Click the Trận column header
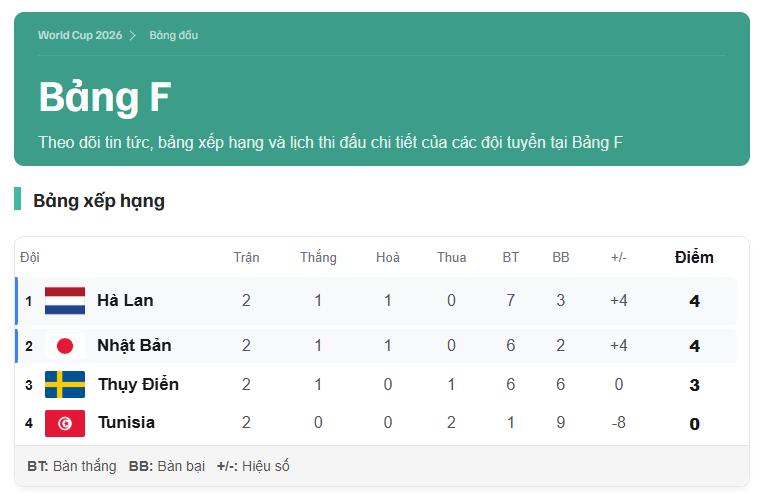Viewport: 768px width, 496px height. point(246,258)
